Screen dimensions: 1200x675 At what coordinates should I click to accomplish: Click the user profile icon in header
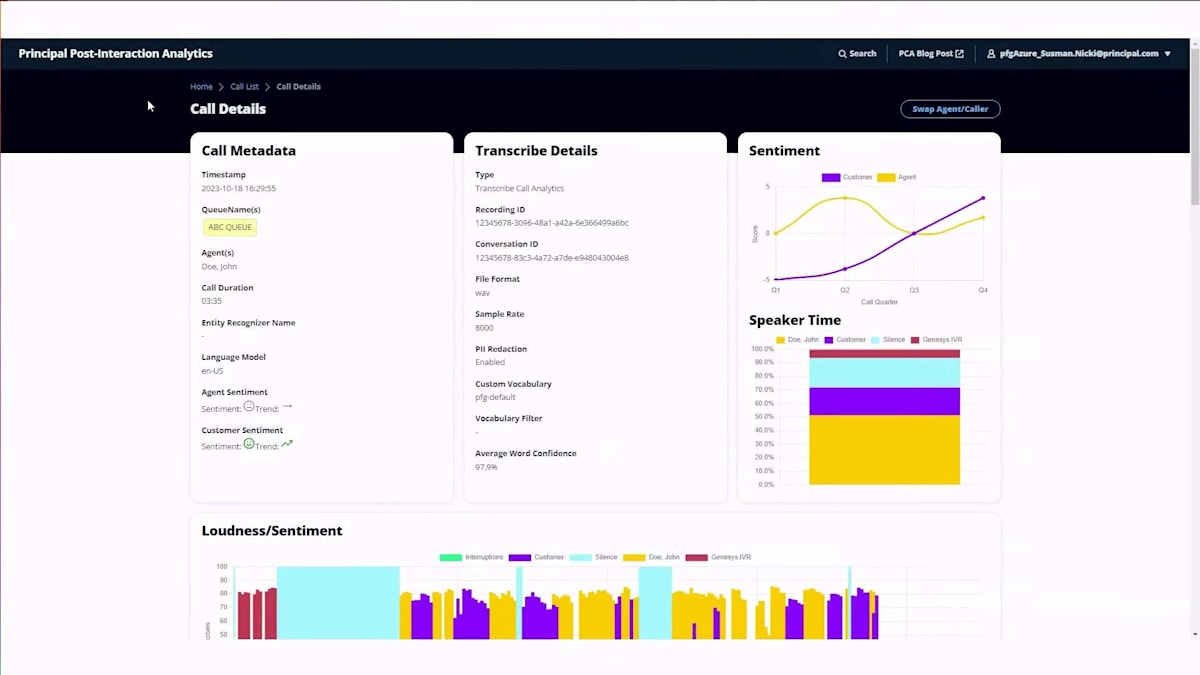pos(991,54)
